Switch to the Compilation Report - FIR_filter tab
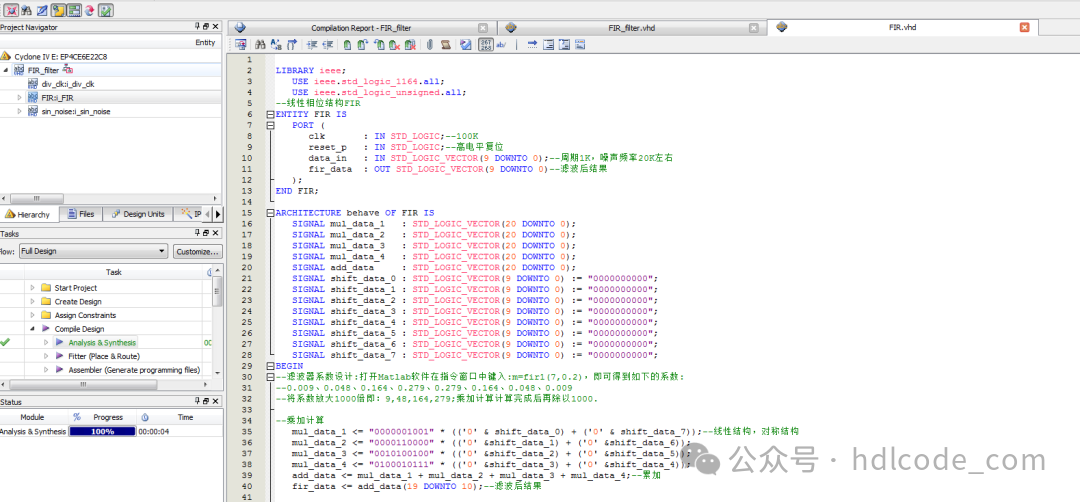Viewport: 1080px width, 502px height. pyautogui.click(x=361, y=28)
